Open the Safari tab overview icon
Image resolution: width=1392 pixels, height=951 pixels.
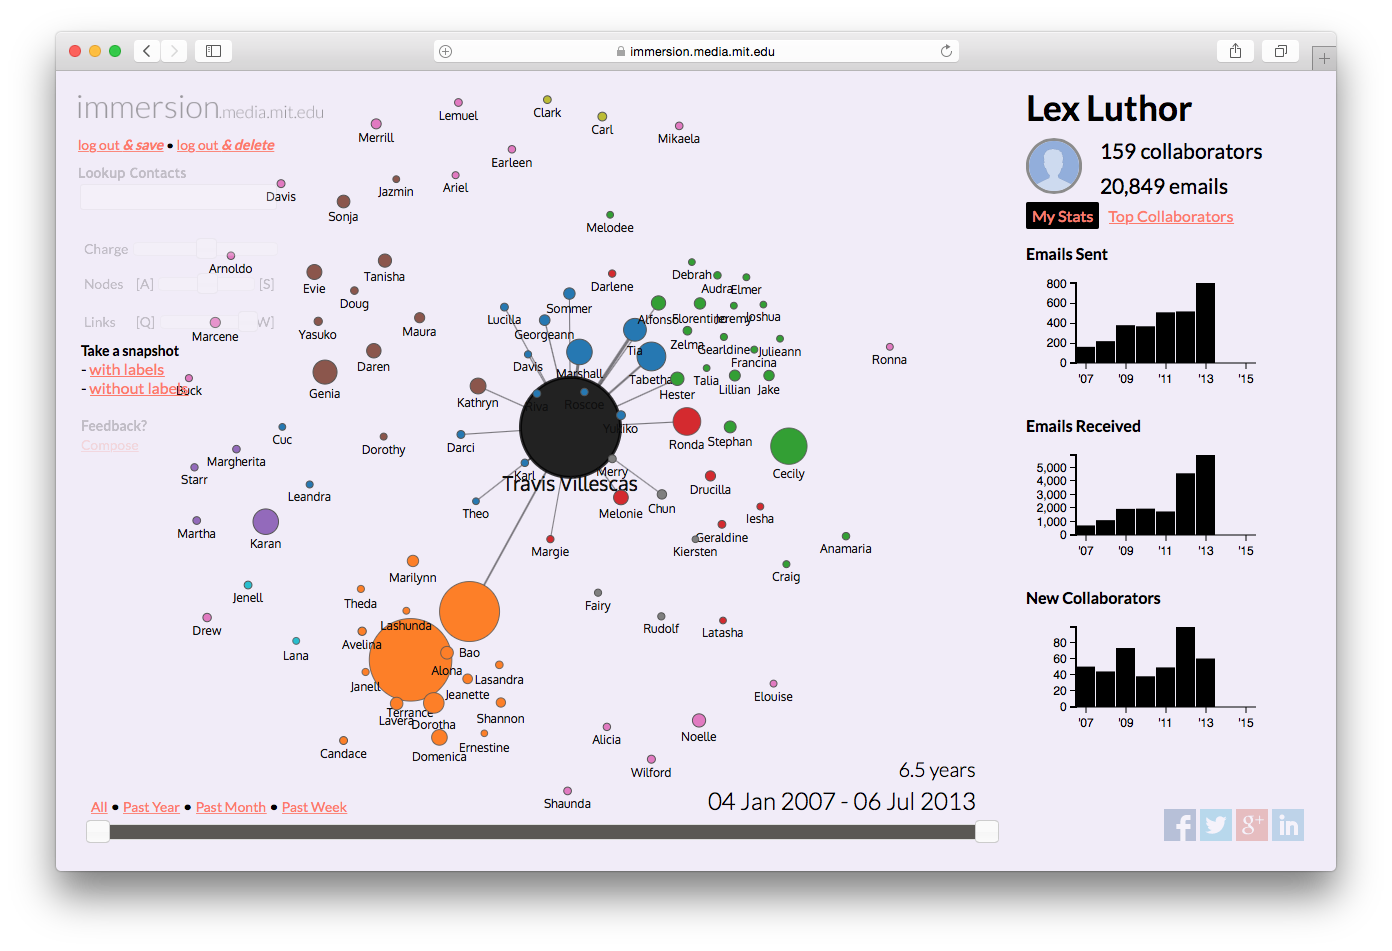[x=1280, y=51]
